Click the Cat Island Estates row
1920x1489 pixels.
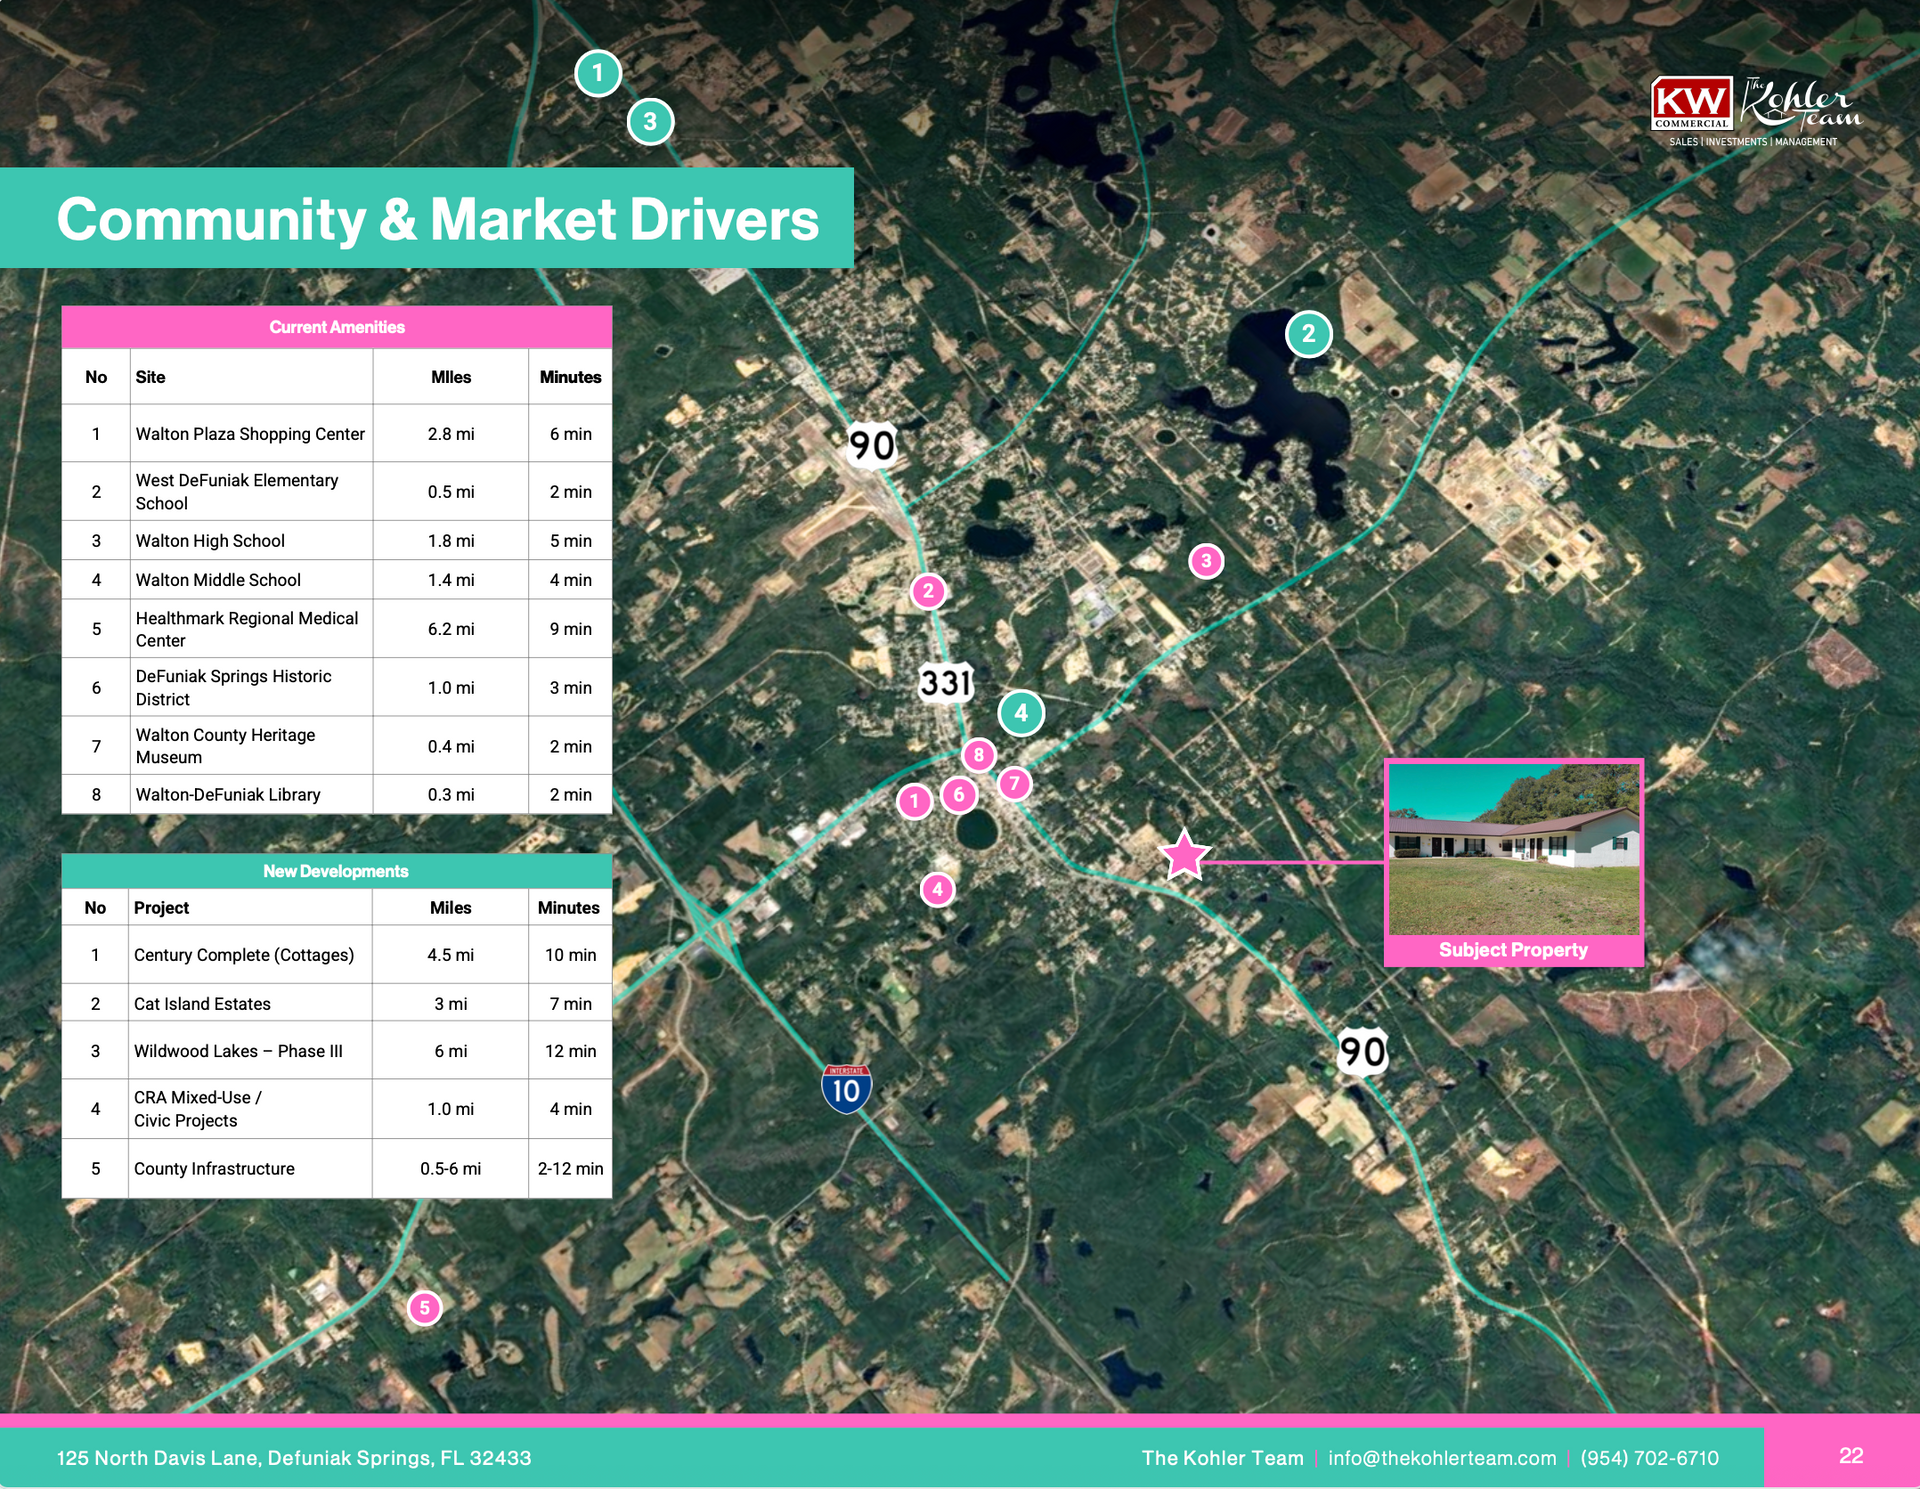pyautogui.click(x=202, y=1004)
